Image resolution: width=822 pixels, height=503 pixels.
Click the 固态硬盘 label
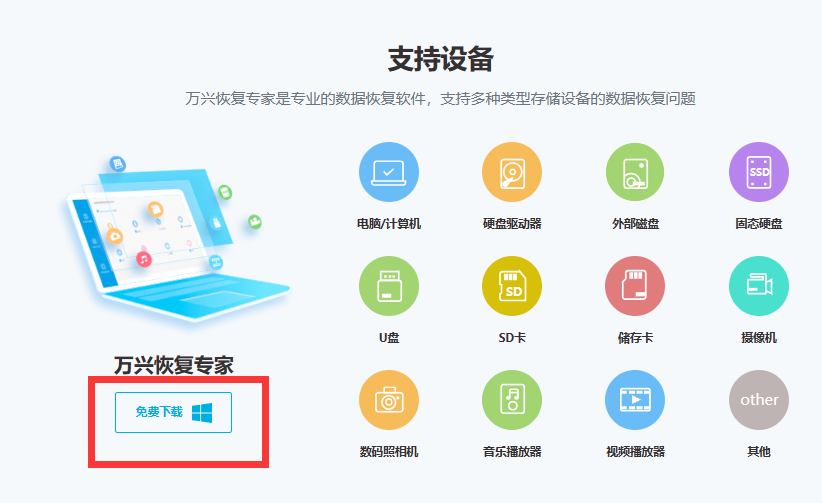point(759,224)
